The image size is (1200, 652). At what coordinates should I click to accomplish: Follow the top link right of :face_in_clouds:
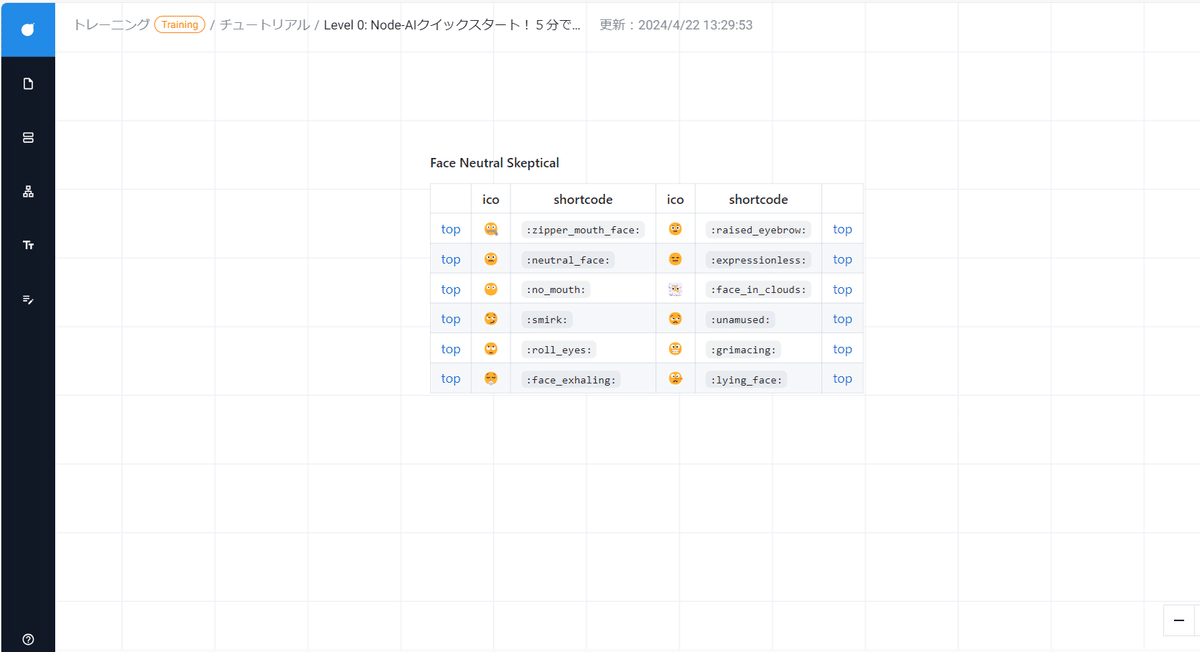point(843,289)
